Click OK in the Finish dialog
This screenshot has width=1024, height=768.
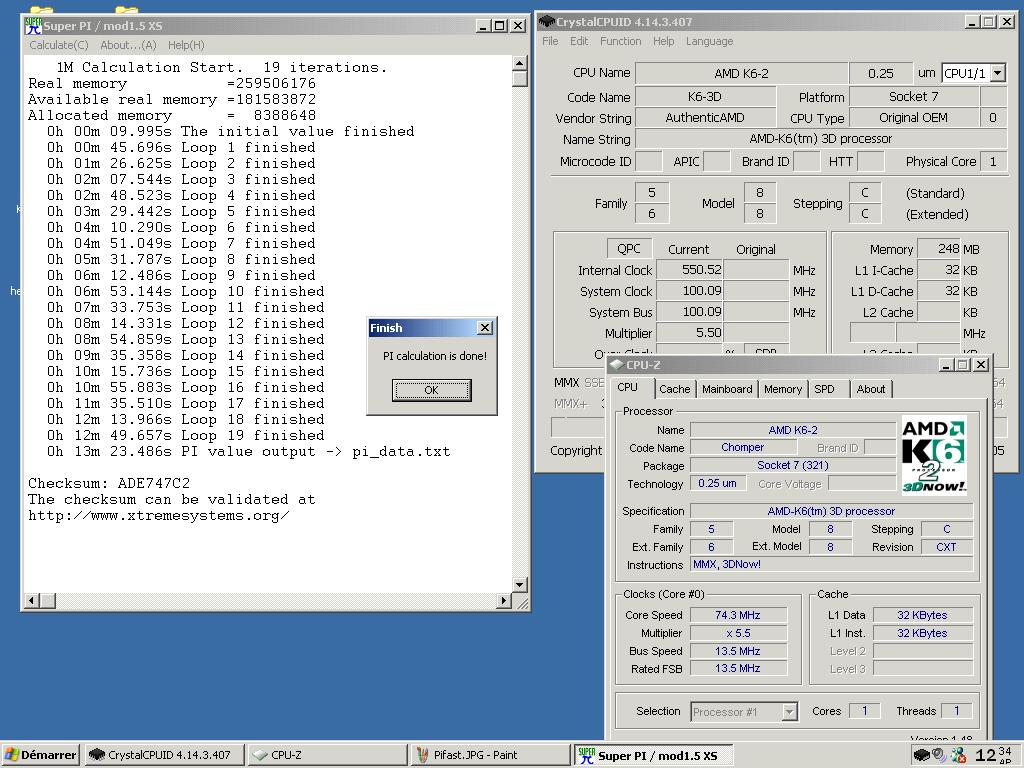coord(431,390)
